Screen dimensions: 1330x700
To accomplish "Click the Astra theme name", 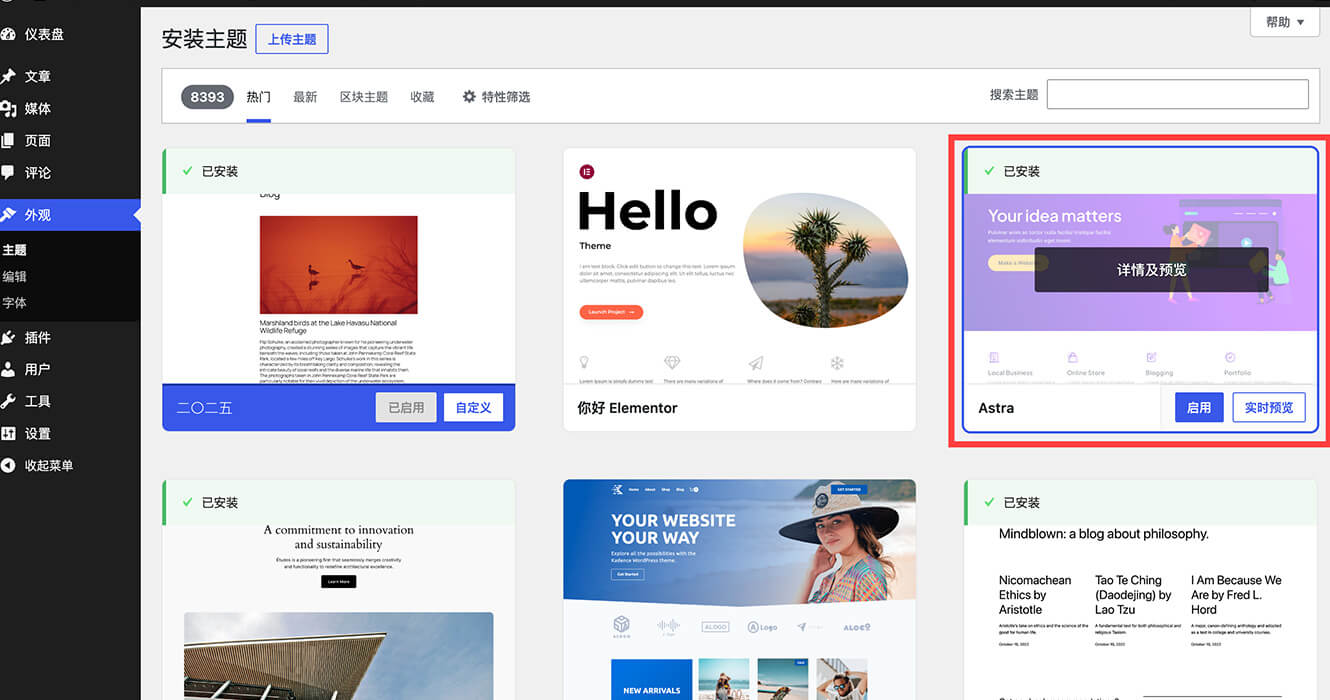I will point(996,408).
